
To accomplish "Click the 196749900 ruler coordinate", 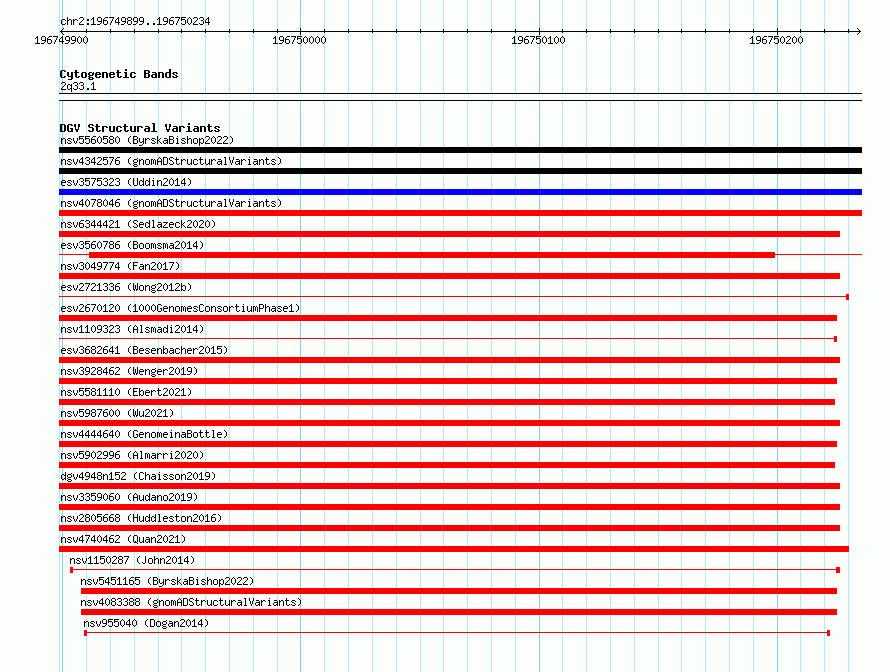I will tap(61, 40).
